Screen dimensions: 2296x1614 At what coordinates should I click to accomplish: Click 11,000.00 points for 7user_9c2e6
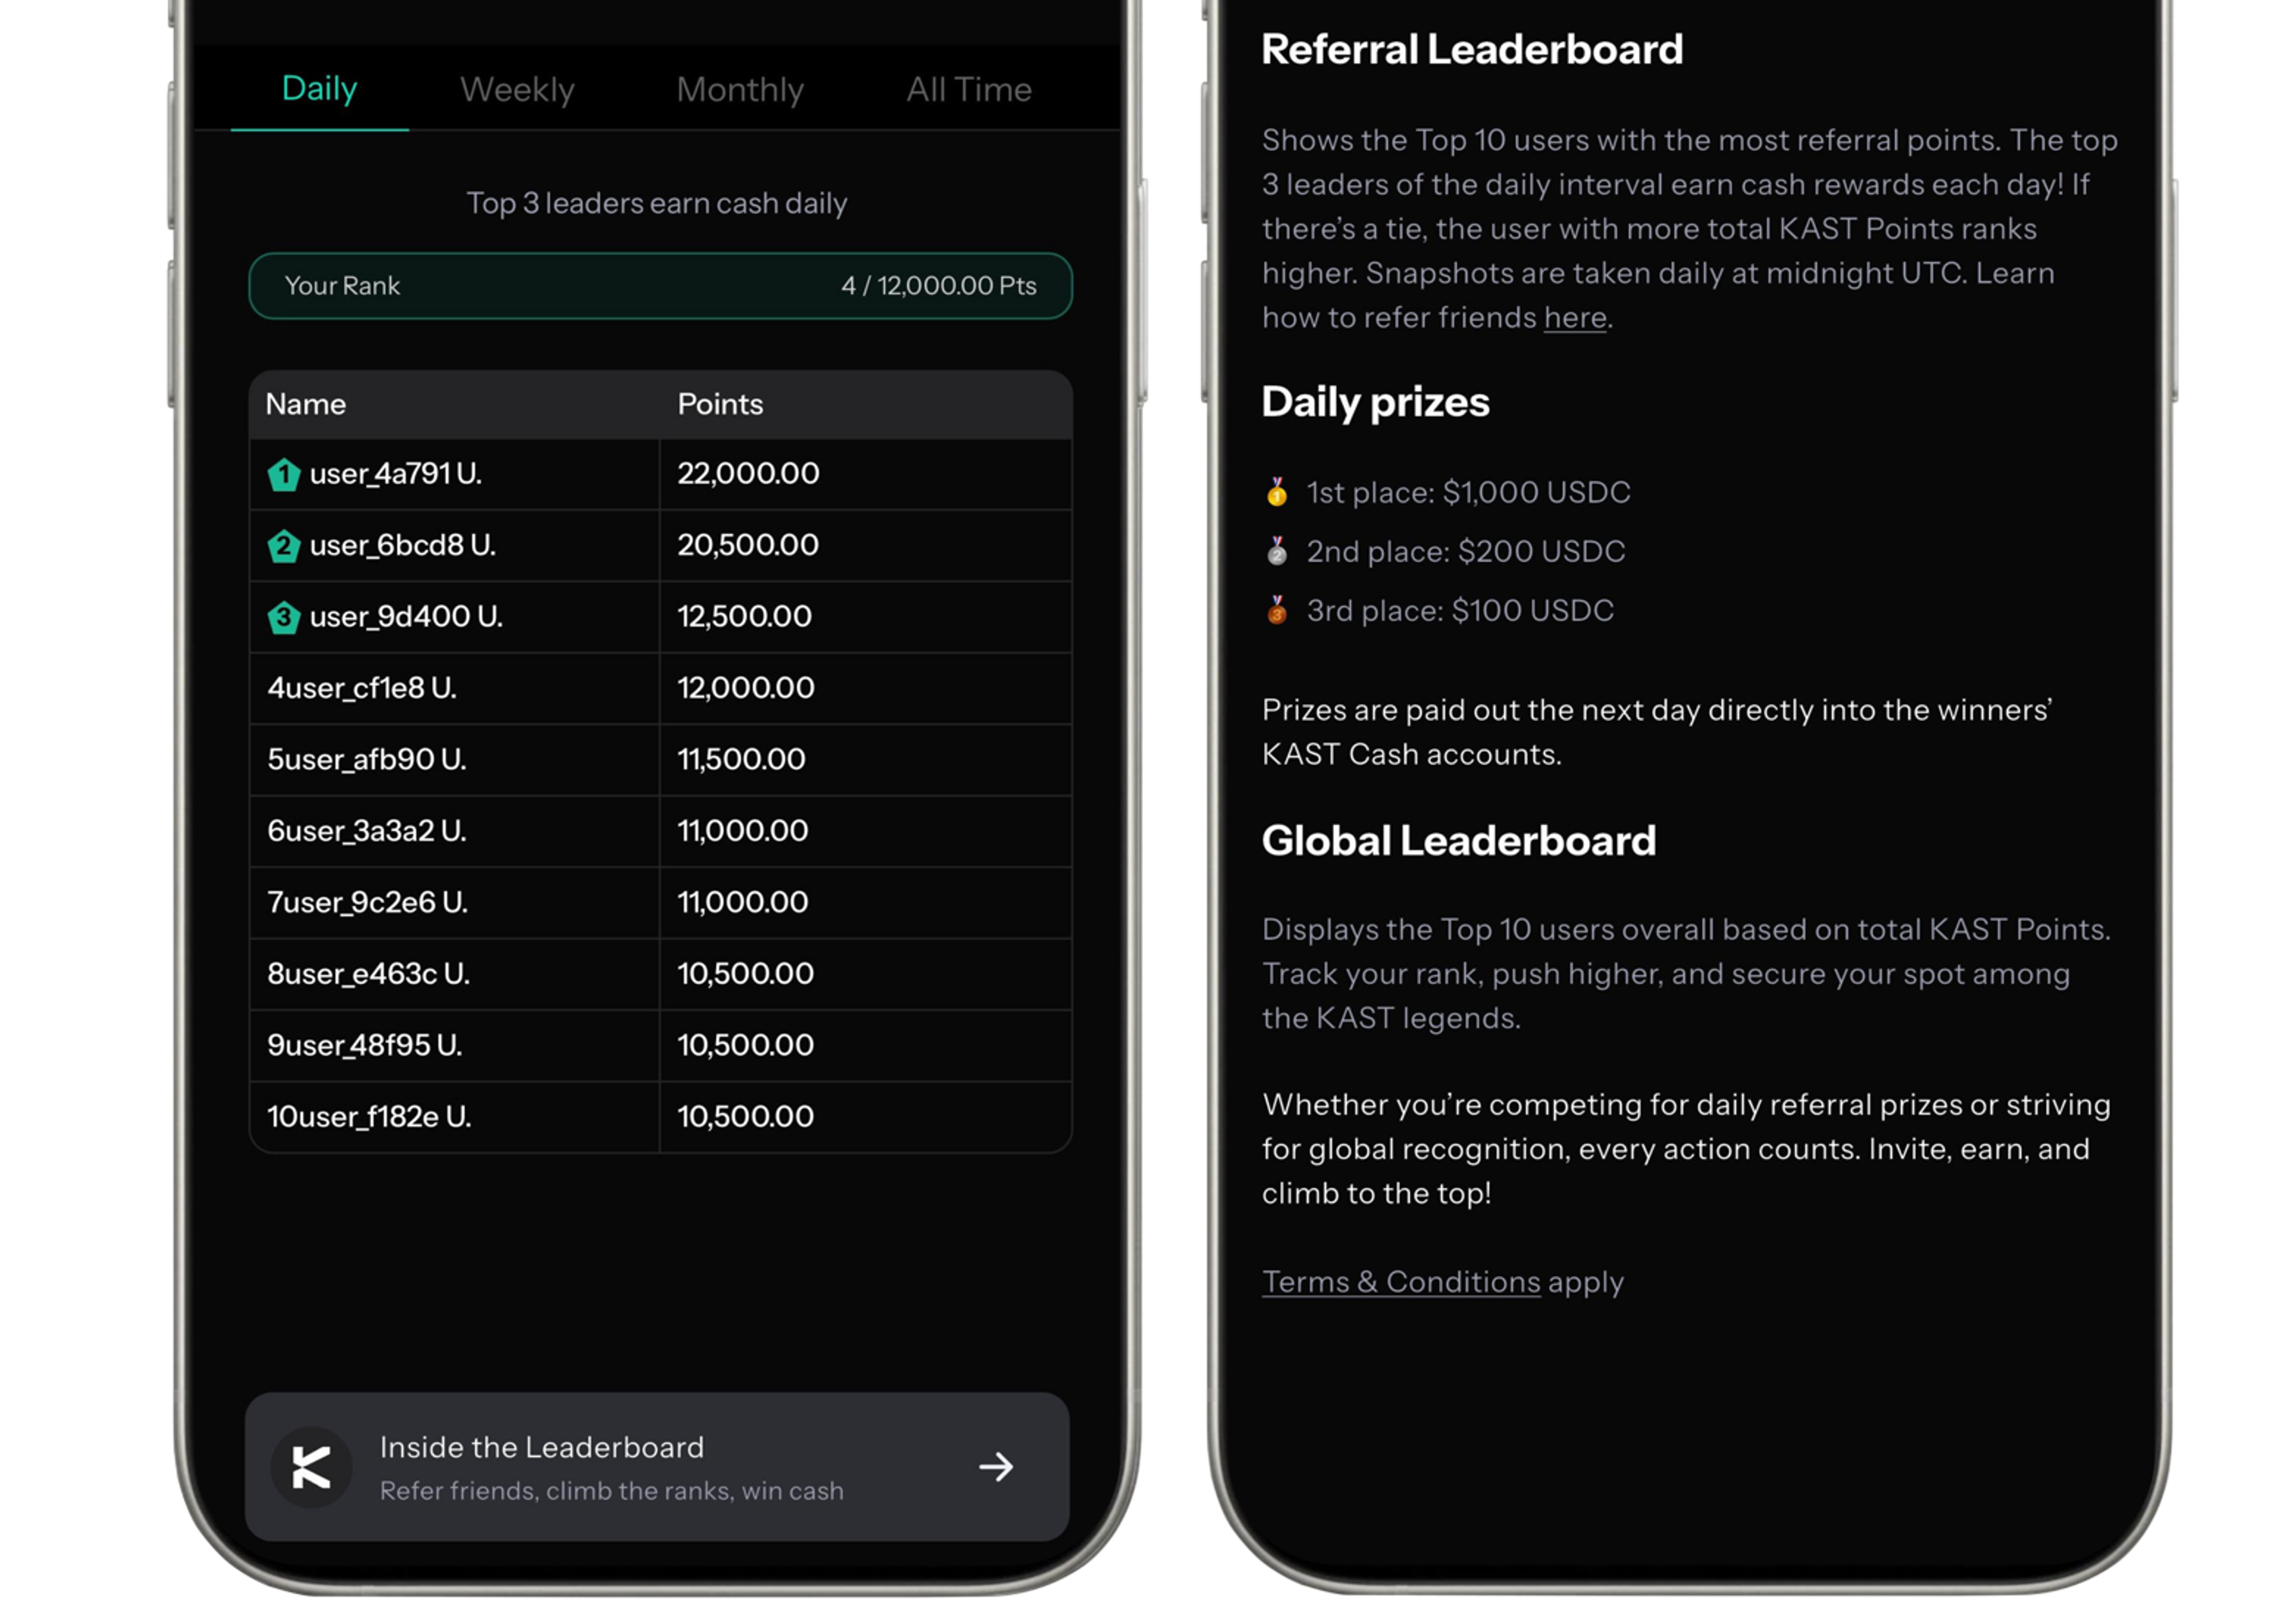743,903
